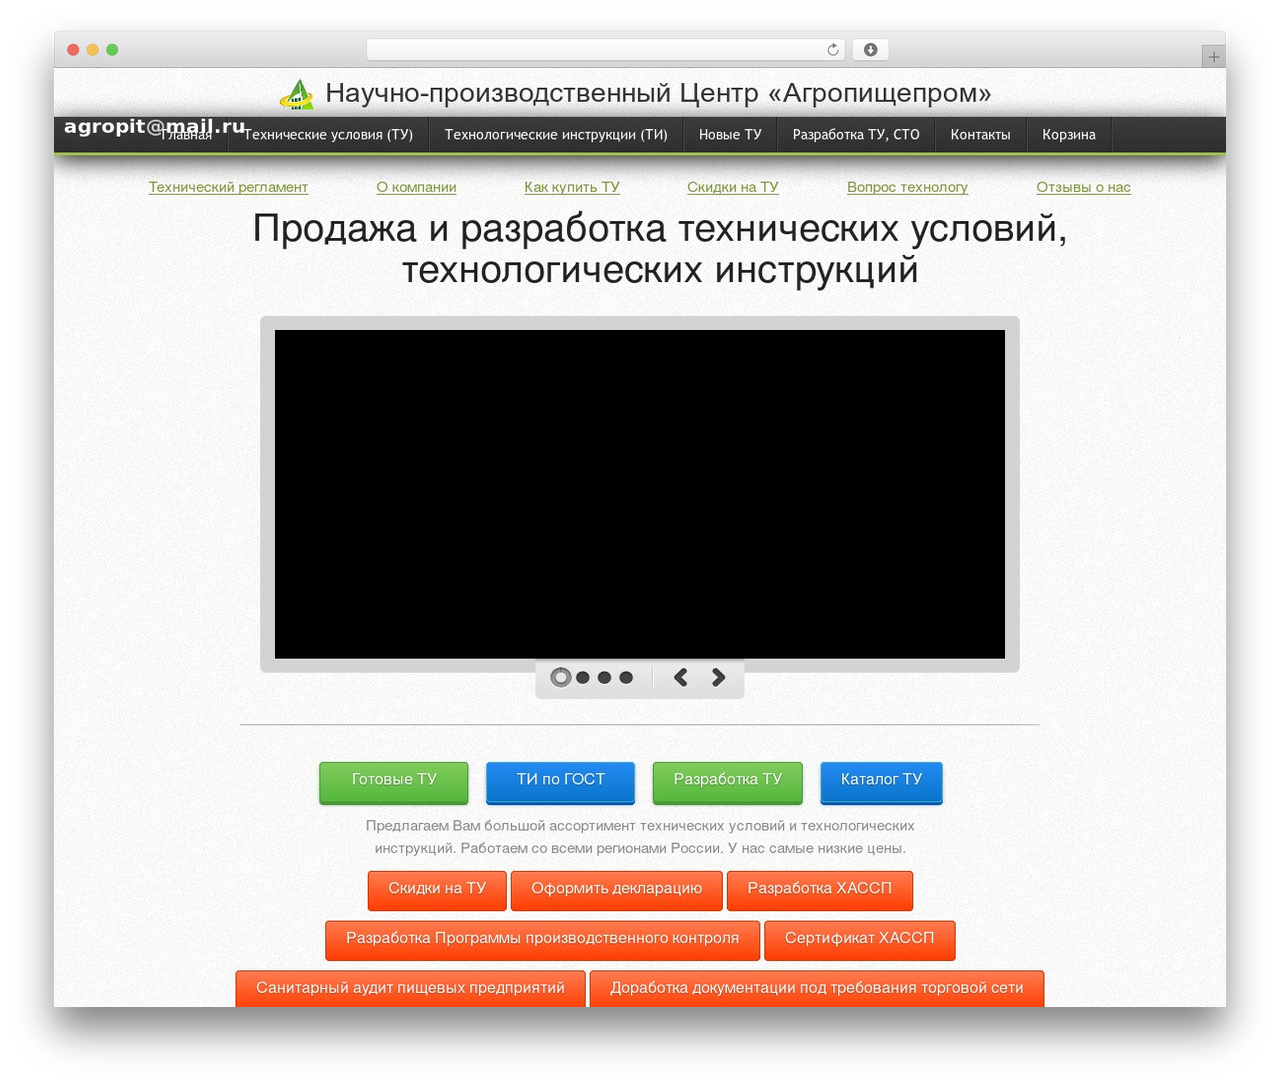Select the fourth slide dot

coord(626,677)
